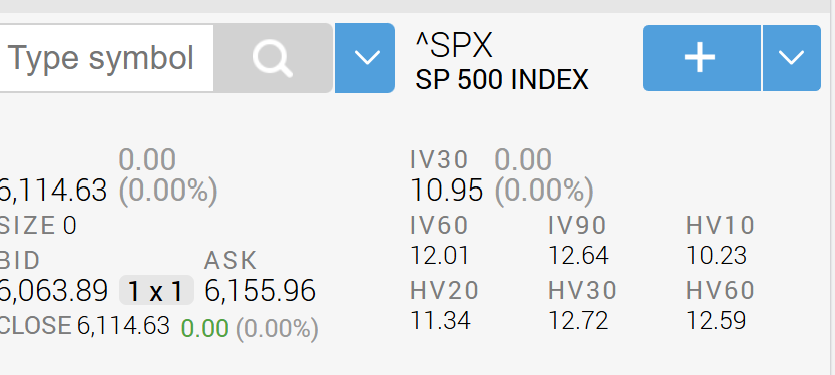Click the blue plus add button

click(x=702, y=58)
